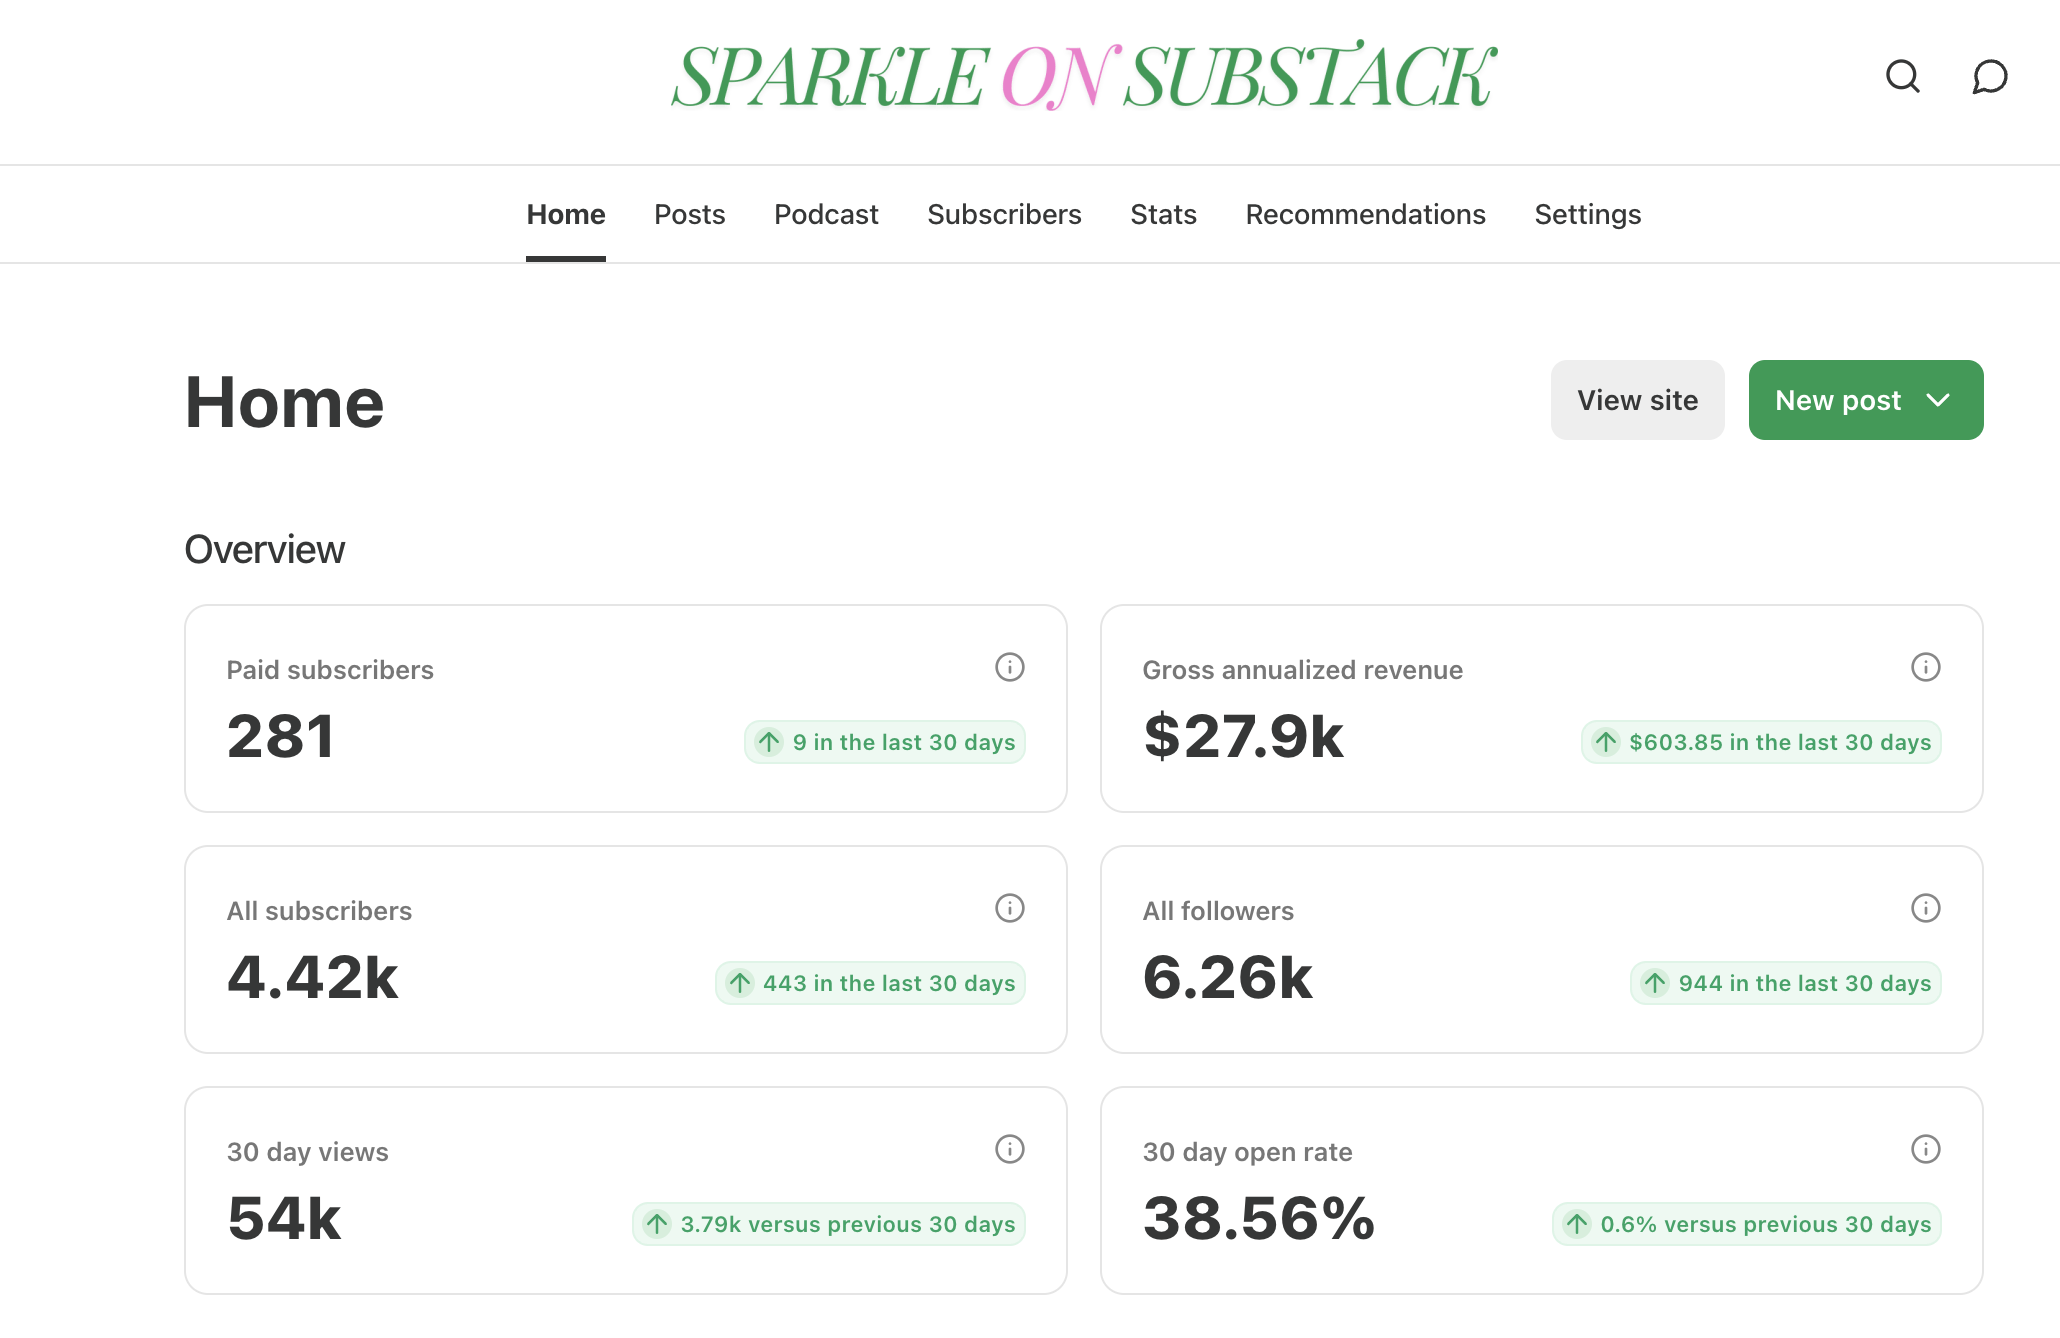Click Paid subscribers info icon
This screenshot has width=2060, height=1338.
[x=1009, y=667]
